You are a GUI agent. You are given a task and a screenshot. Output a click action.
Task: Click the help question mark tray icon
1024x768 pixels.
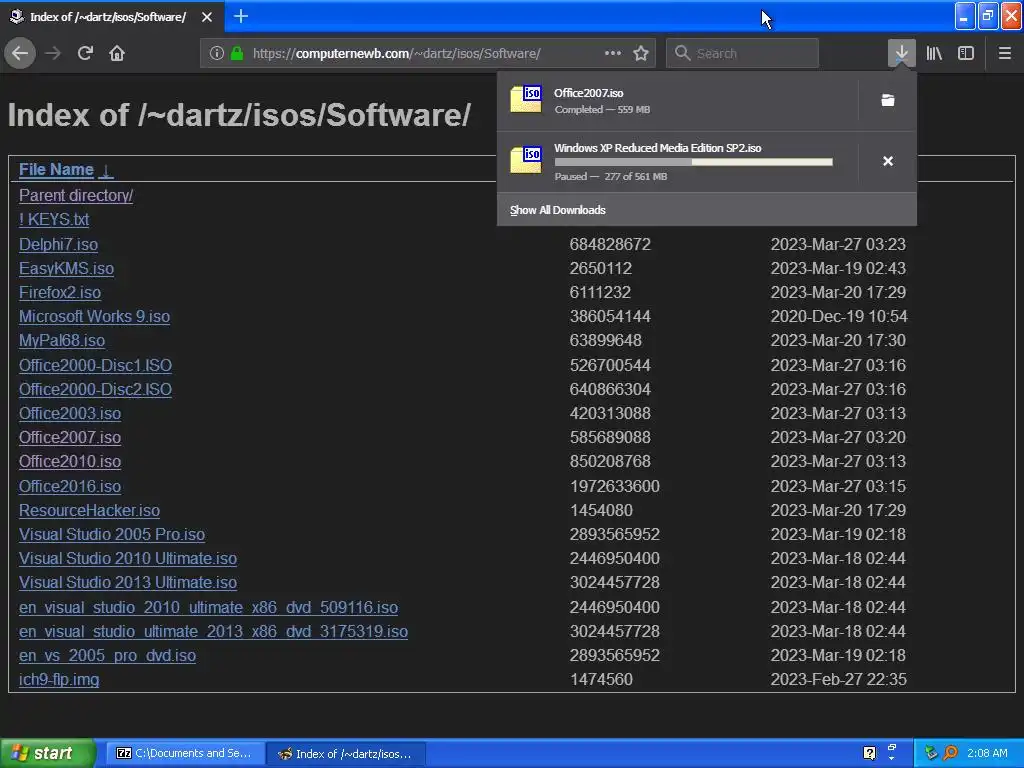tap(869, 753)
